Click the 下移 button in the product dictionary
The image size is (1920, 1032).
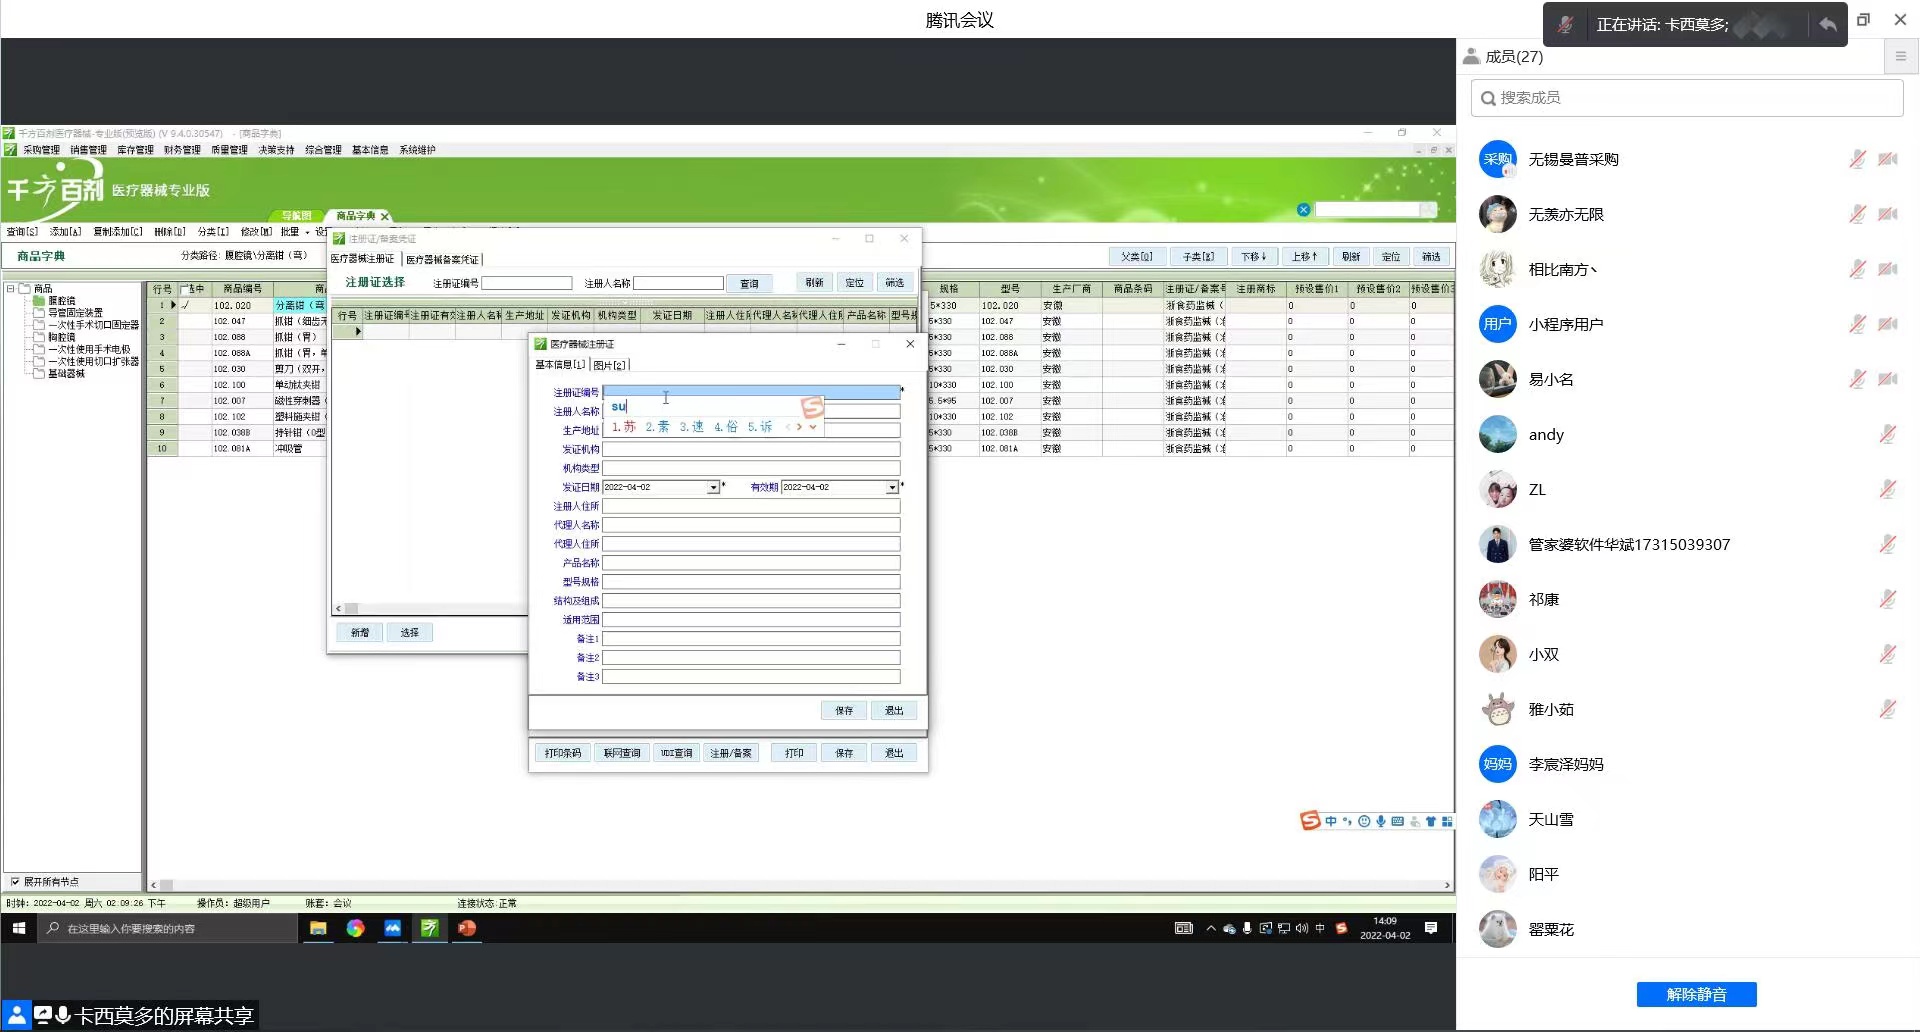(1254, 256)
